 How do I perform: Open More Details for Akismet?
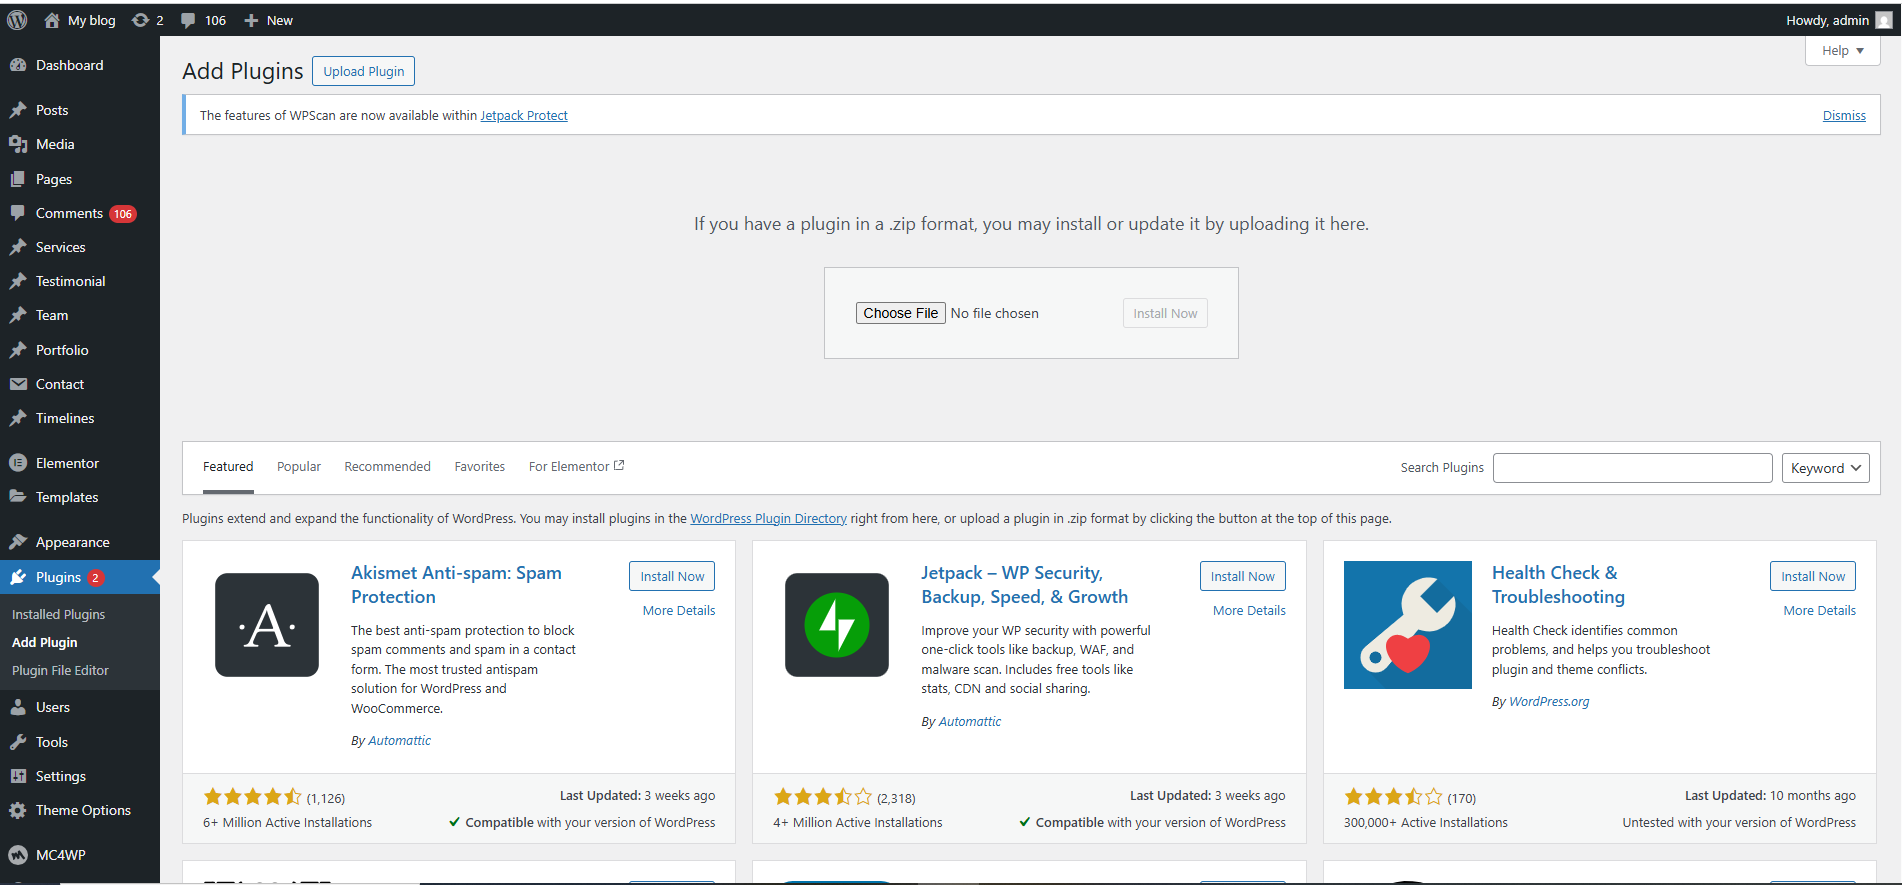[x=679, y=611]
